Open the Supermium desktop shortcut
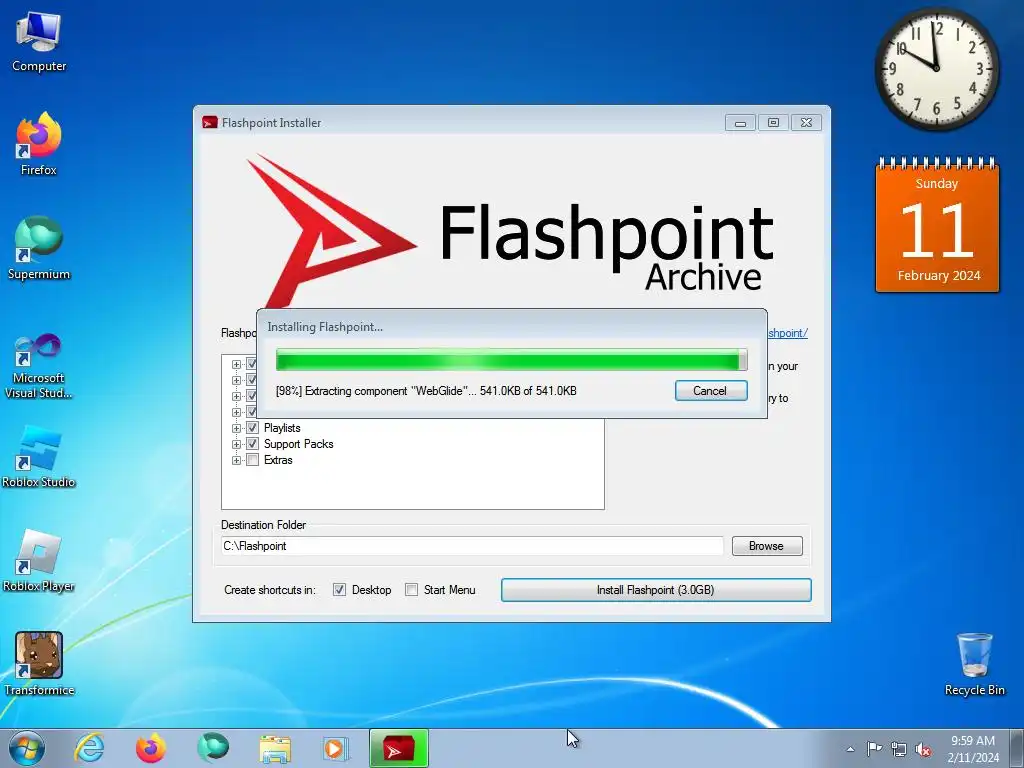The width and height of the screenshot is (1024, 768). click(x=39, y=248)
